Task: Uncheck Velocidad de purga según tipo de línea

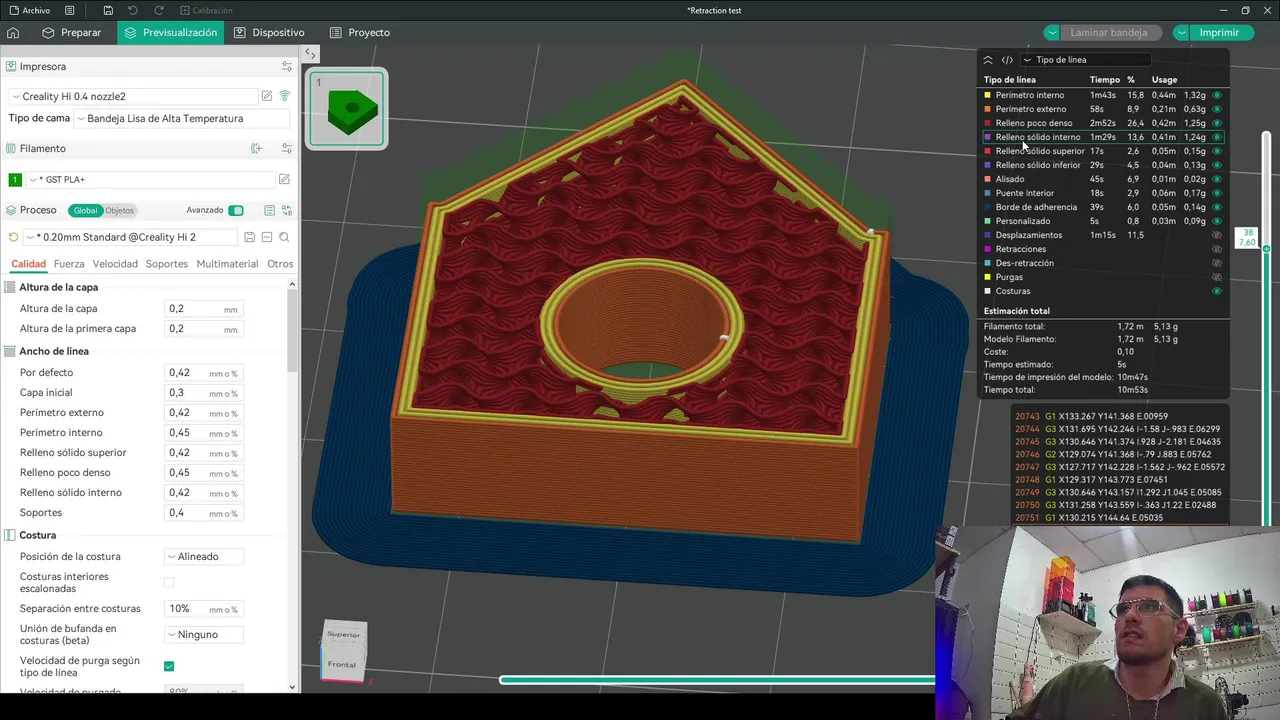Action: tap(169, 666)
